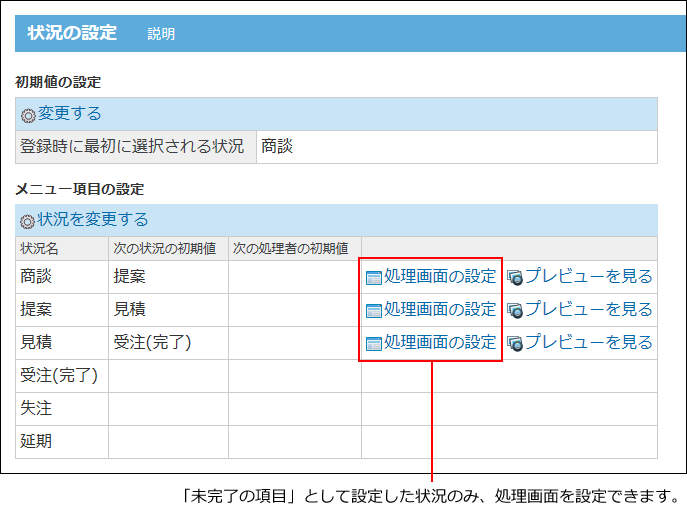The height and width of the screenshot is (512, 687).
Task: Click preview icon in 見積 row
Action: [515, 343]
